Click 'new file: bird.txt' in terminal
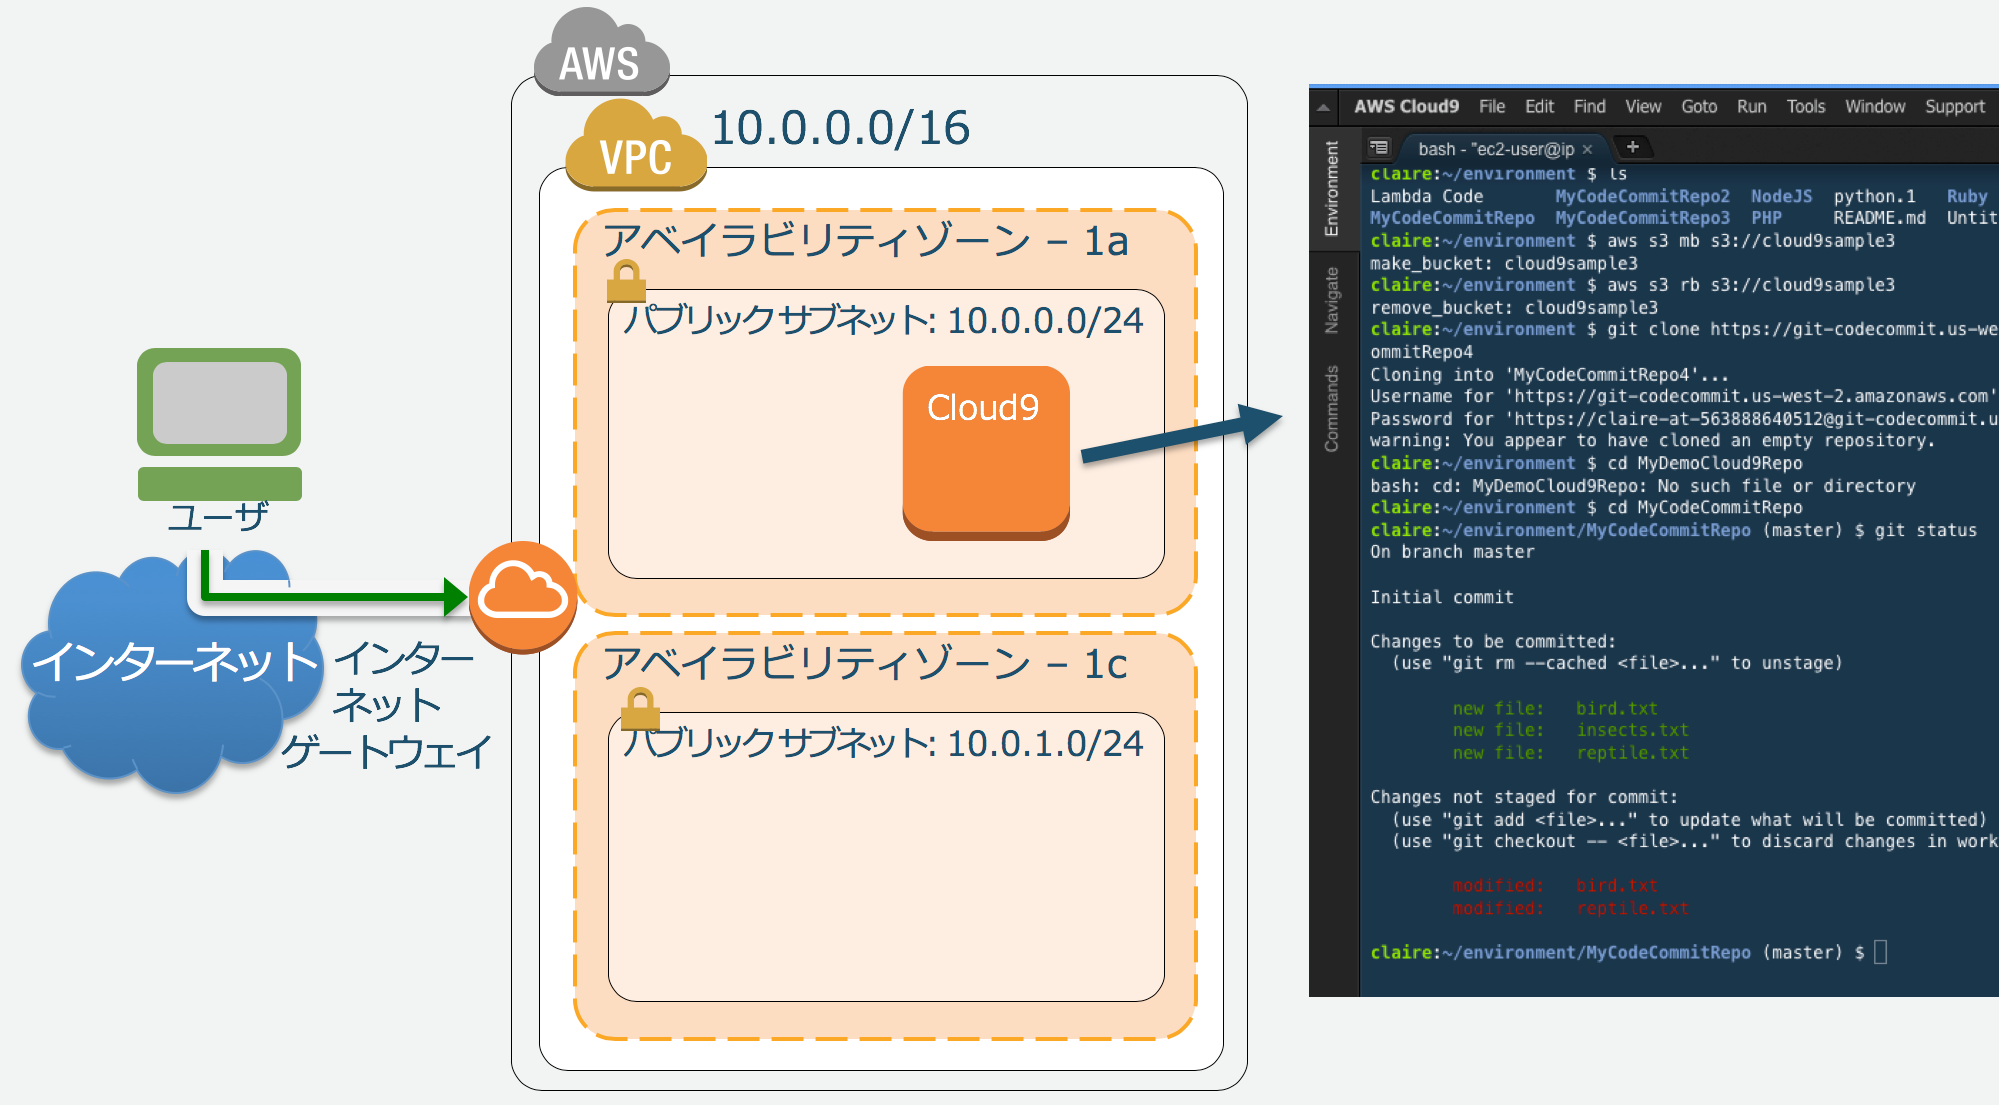This screenshot has height=1105, width=1999. [1555, 708]
